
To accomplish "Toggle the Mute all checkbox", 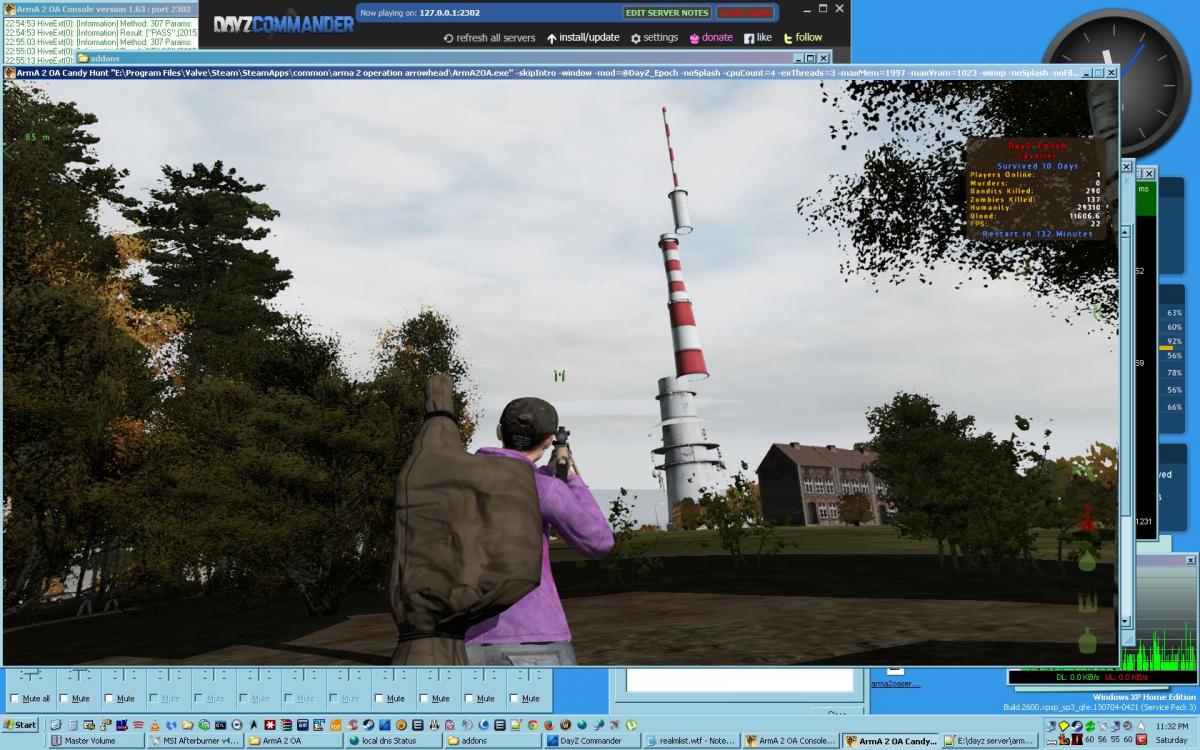I will point(14,698).
